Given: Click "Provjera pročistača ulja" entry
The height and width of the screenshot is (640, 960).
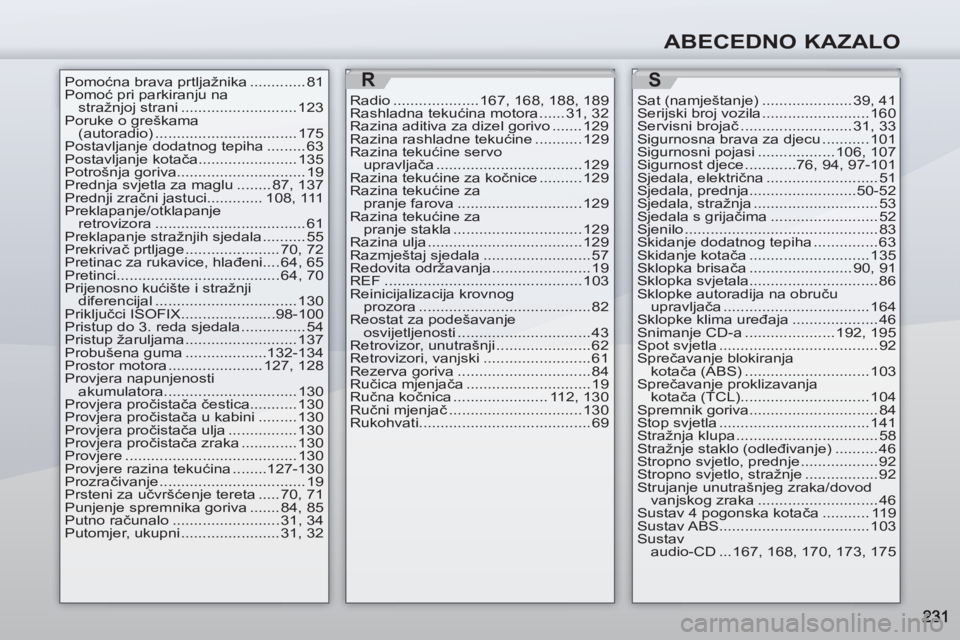Looking at the screenshot, I should [x=194, y=430].
